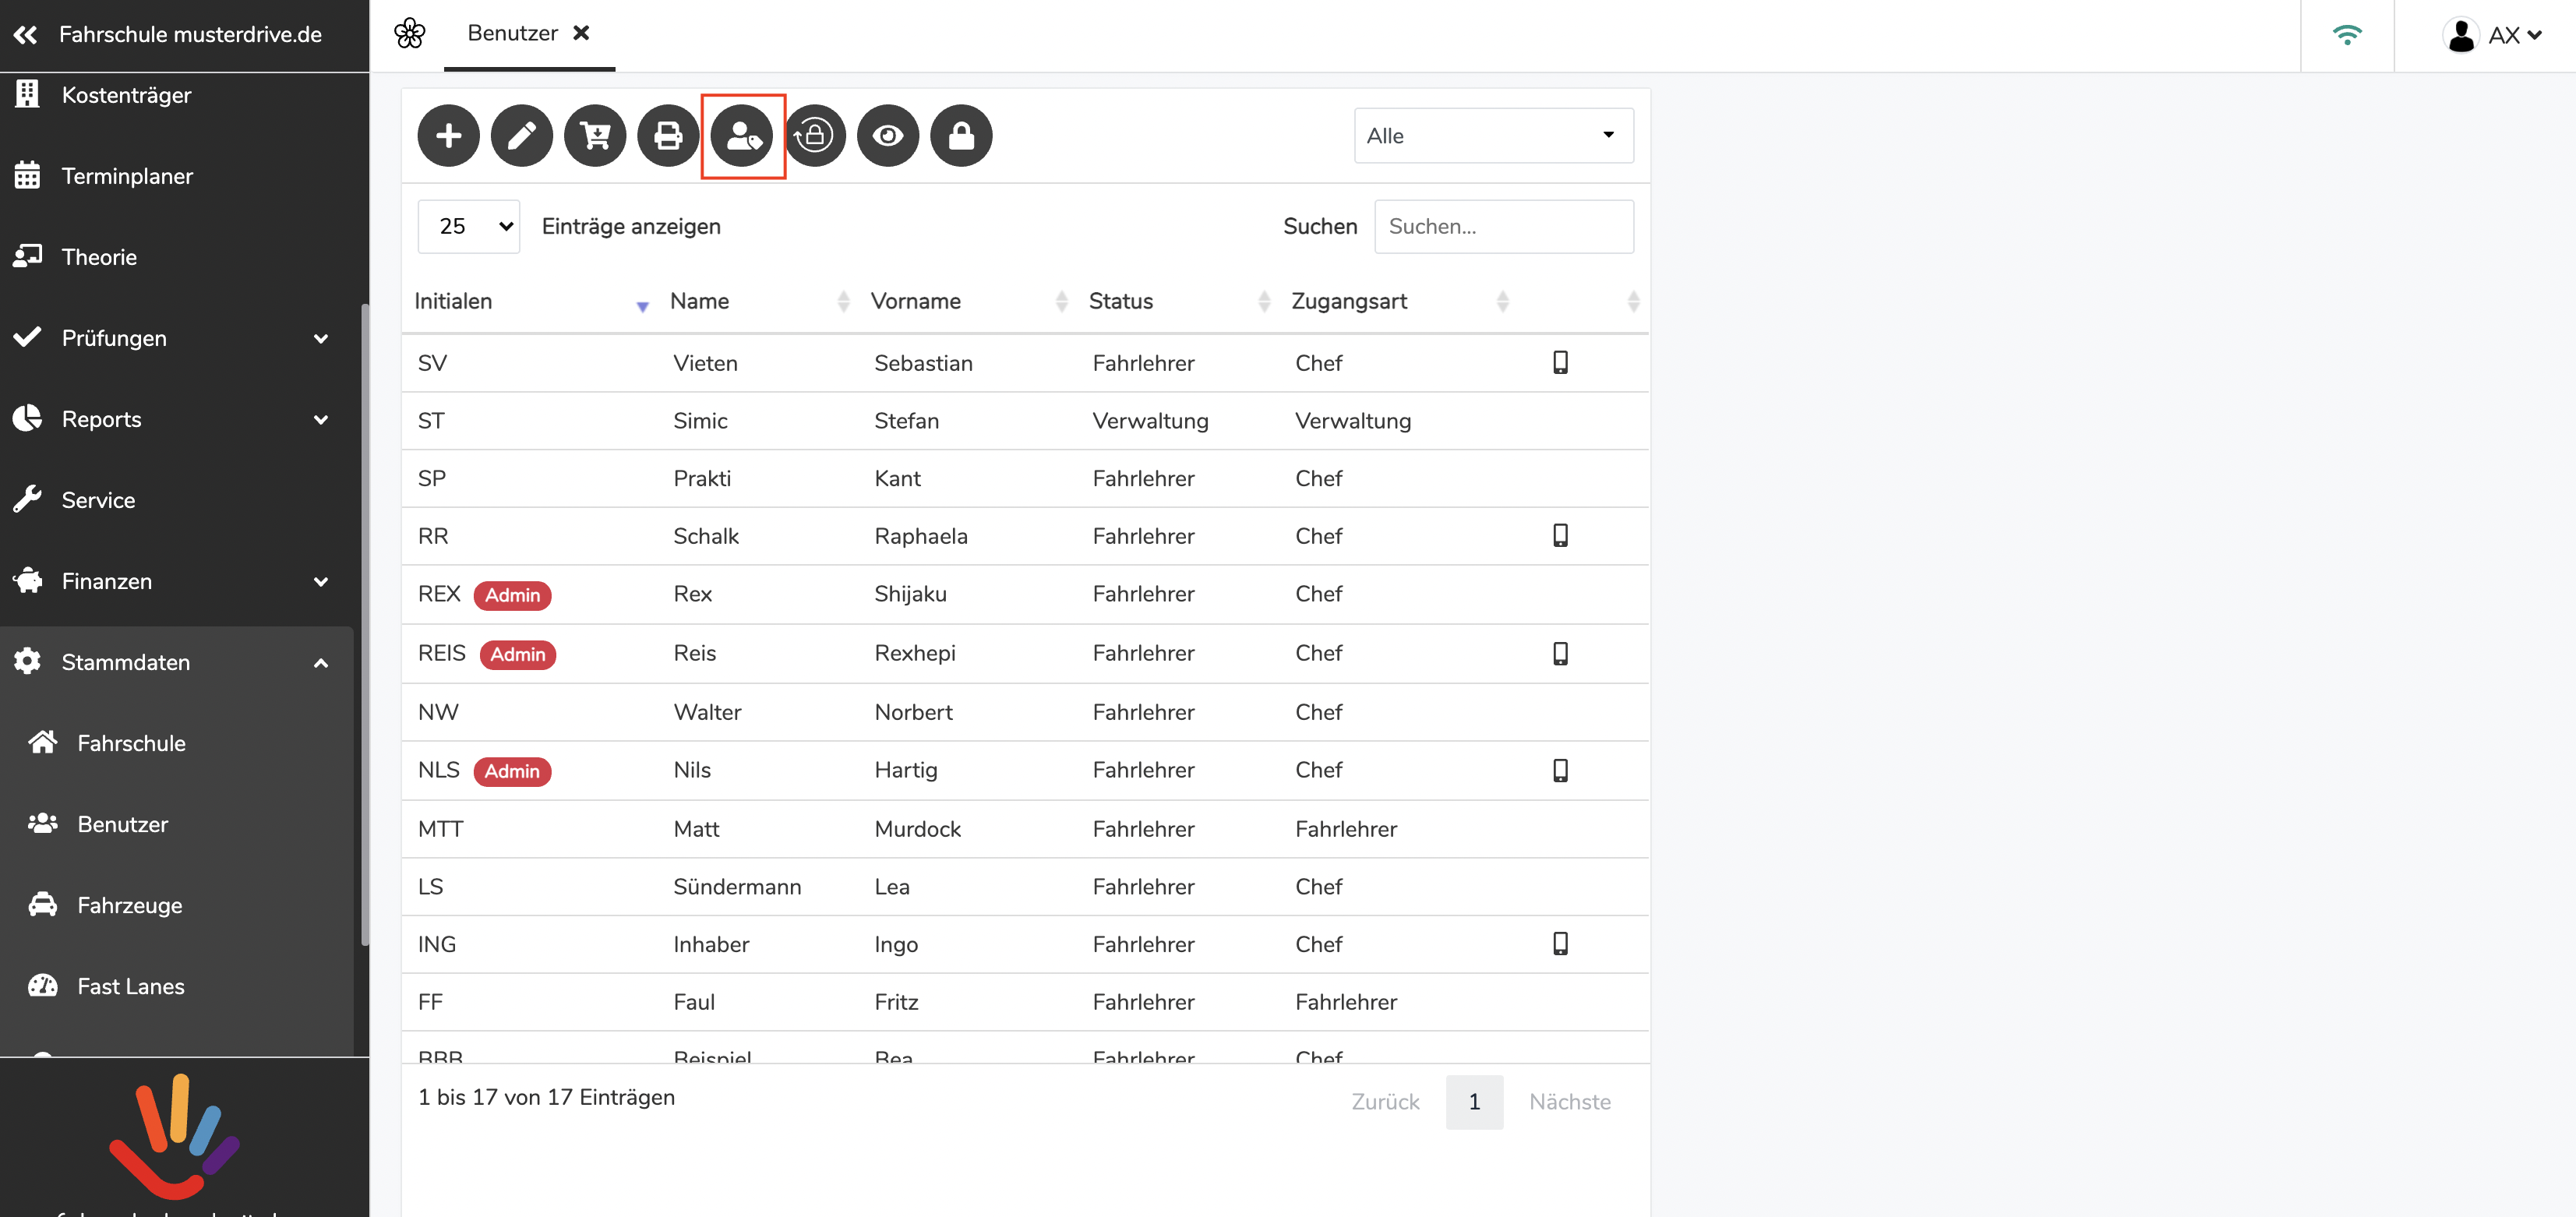Click the reset lock icon
Screen dimensions: 2576x1217
pos(815,135)
